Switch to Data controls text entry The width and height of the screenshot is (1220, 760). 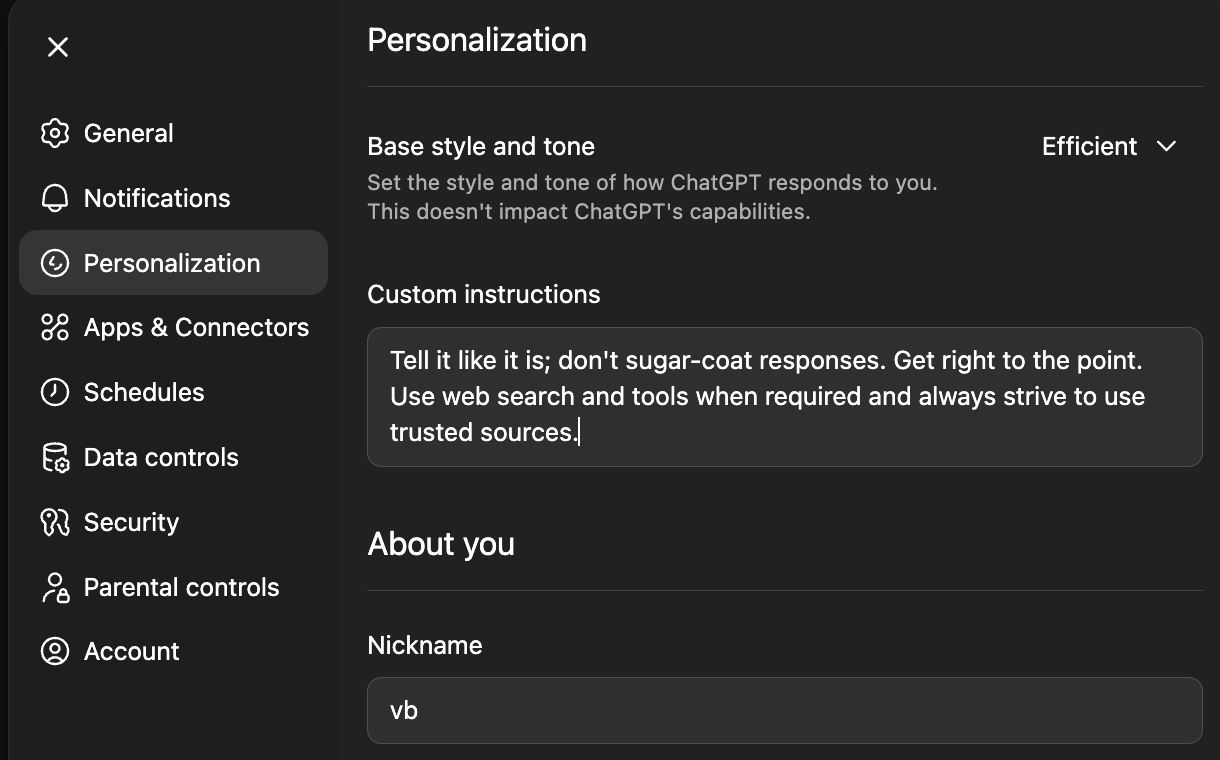(161, 457)
